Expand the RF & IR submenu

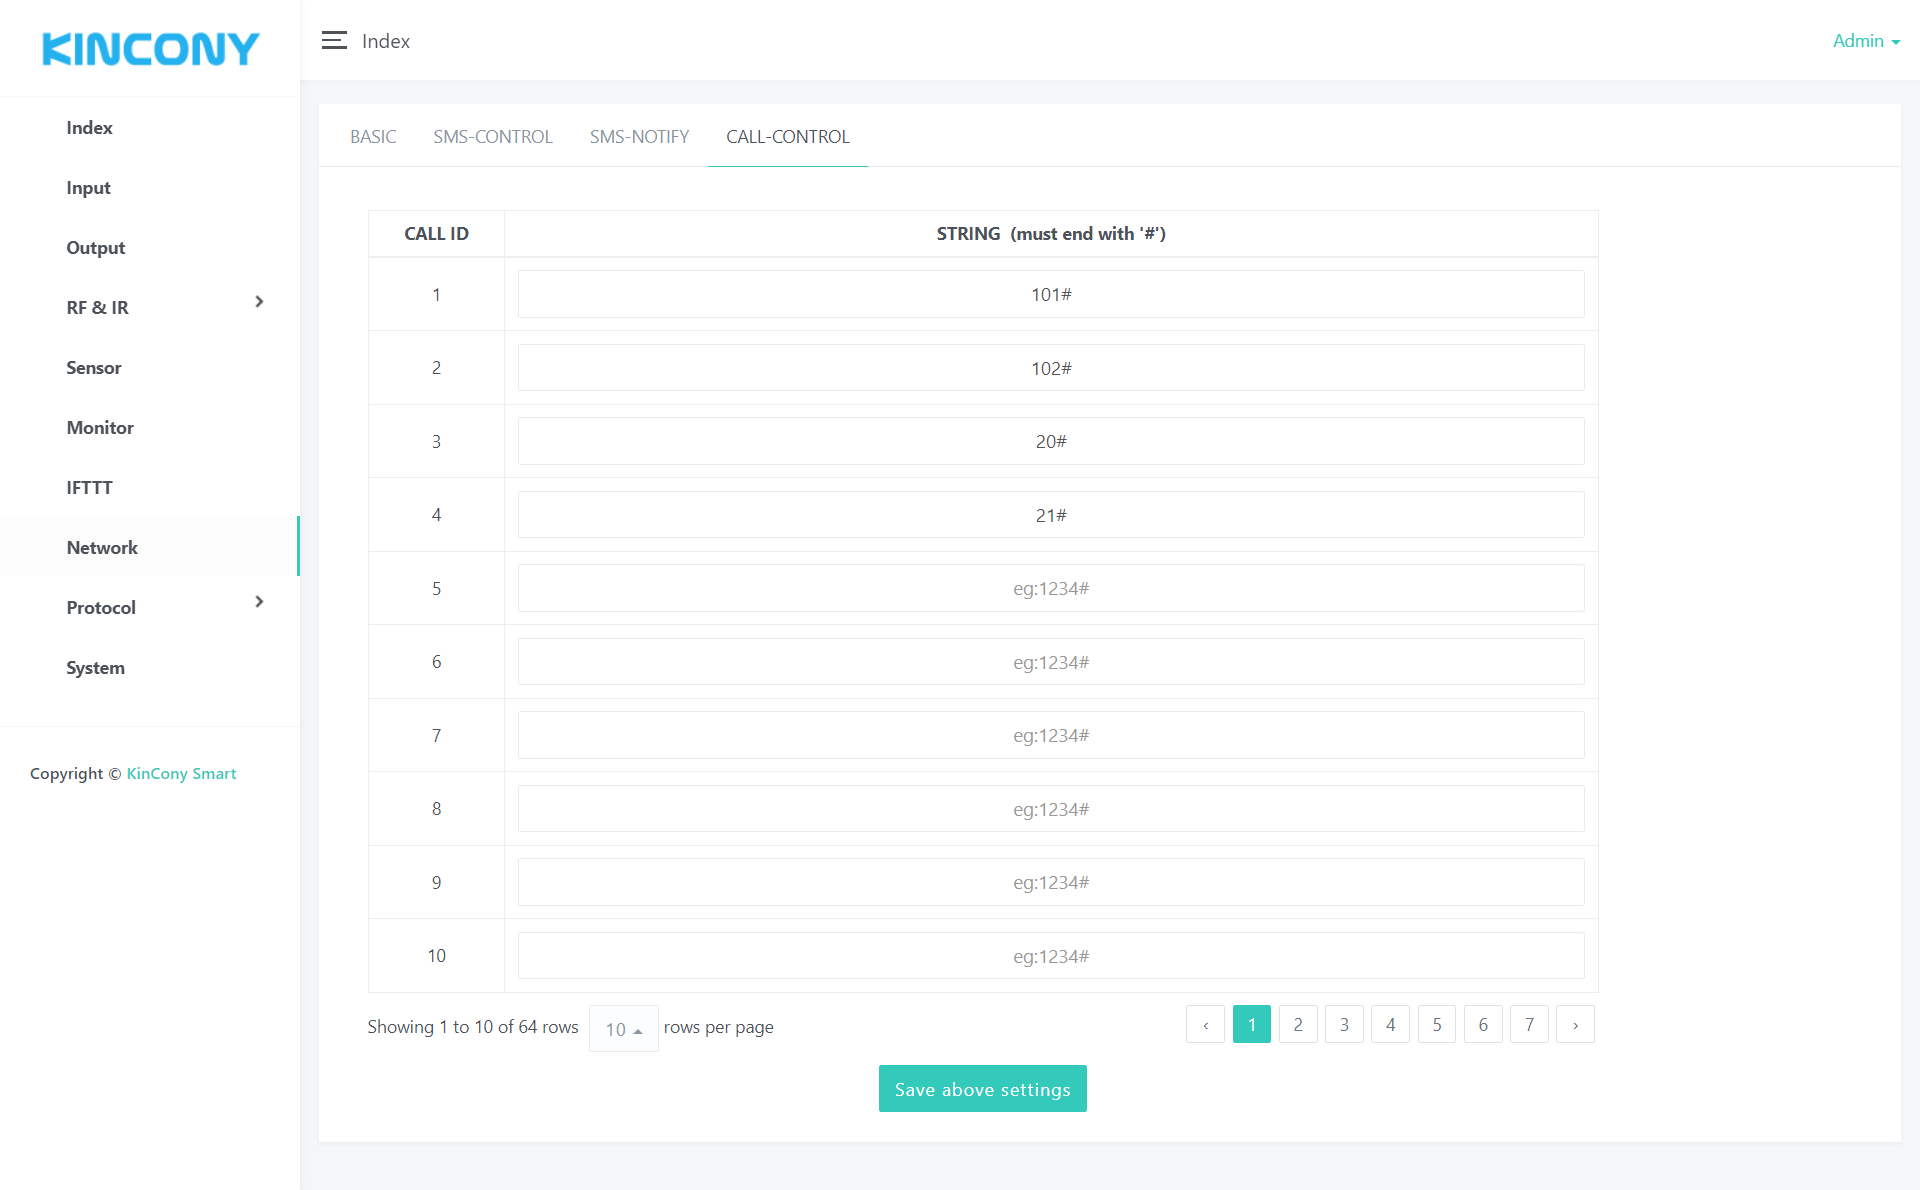coord(259,302)
